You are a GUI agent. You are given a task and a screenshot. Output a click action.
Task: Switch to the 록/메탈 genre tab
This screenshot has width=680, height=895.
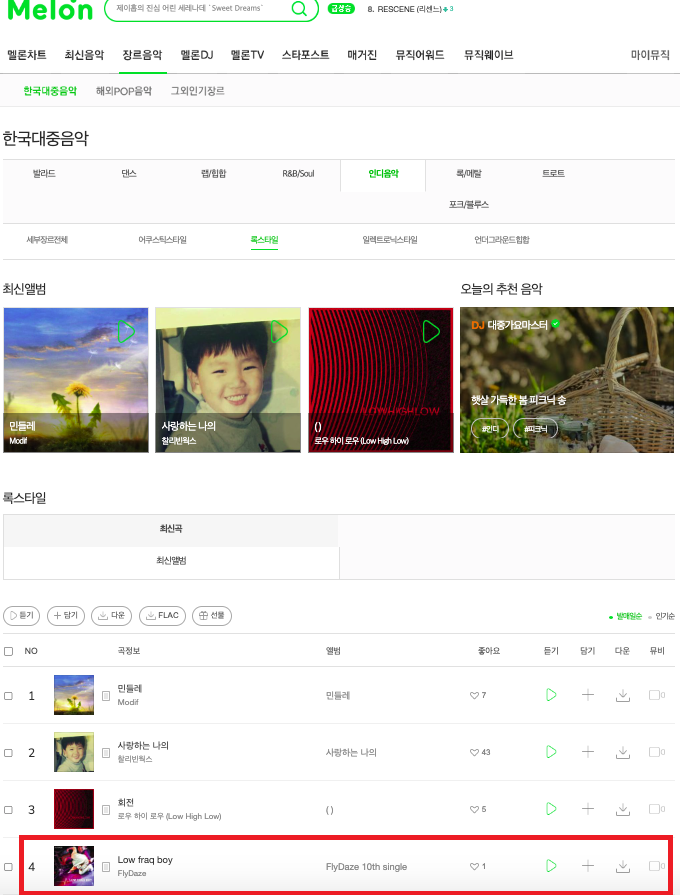pyautogui.click(x=469, y=174)
